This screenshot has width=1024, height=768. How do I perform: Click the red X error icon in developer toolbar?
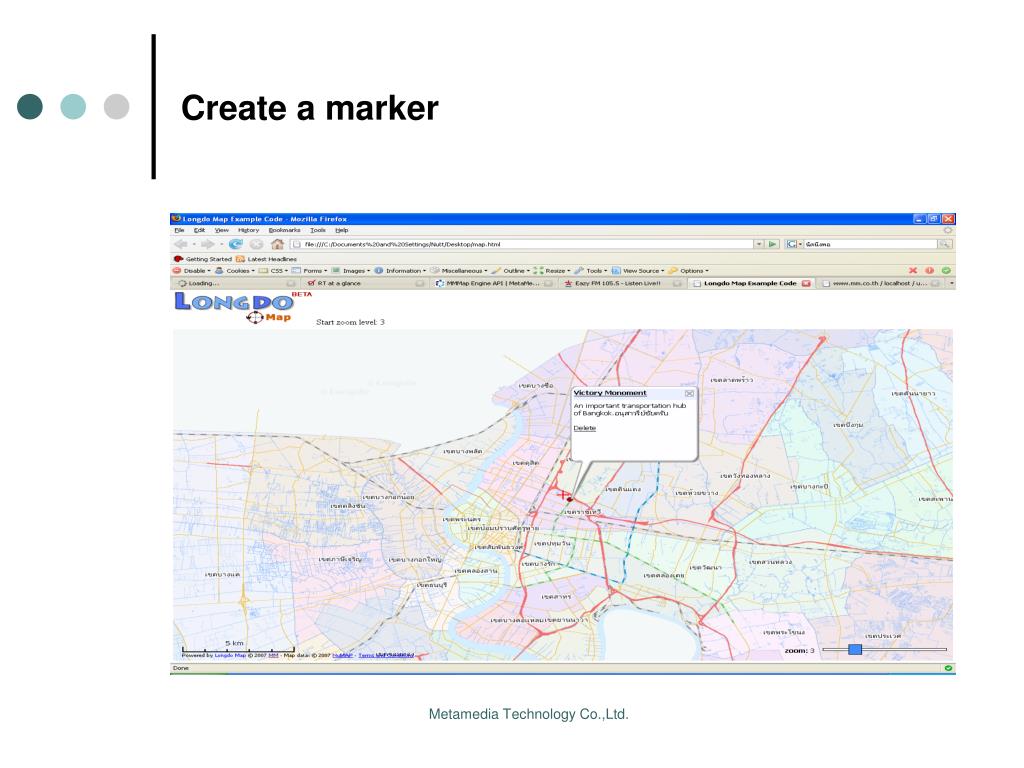point(913,270)
